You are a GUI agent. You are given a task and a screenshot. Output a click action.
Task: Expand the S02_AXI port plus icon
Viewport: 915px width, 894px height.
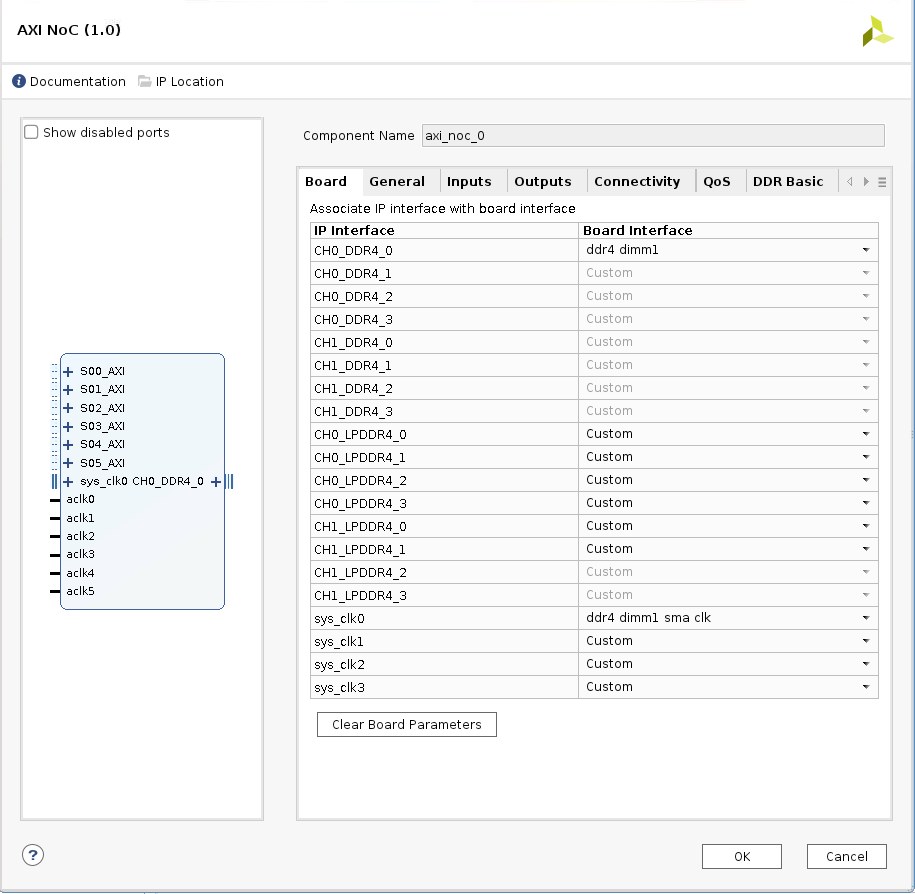(68, 408)
